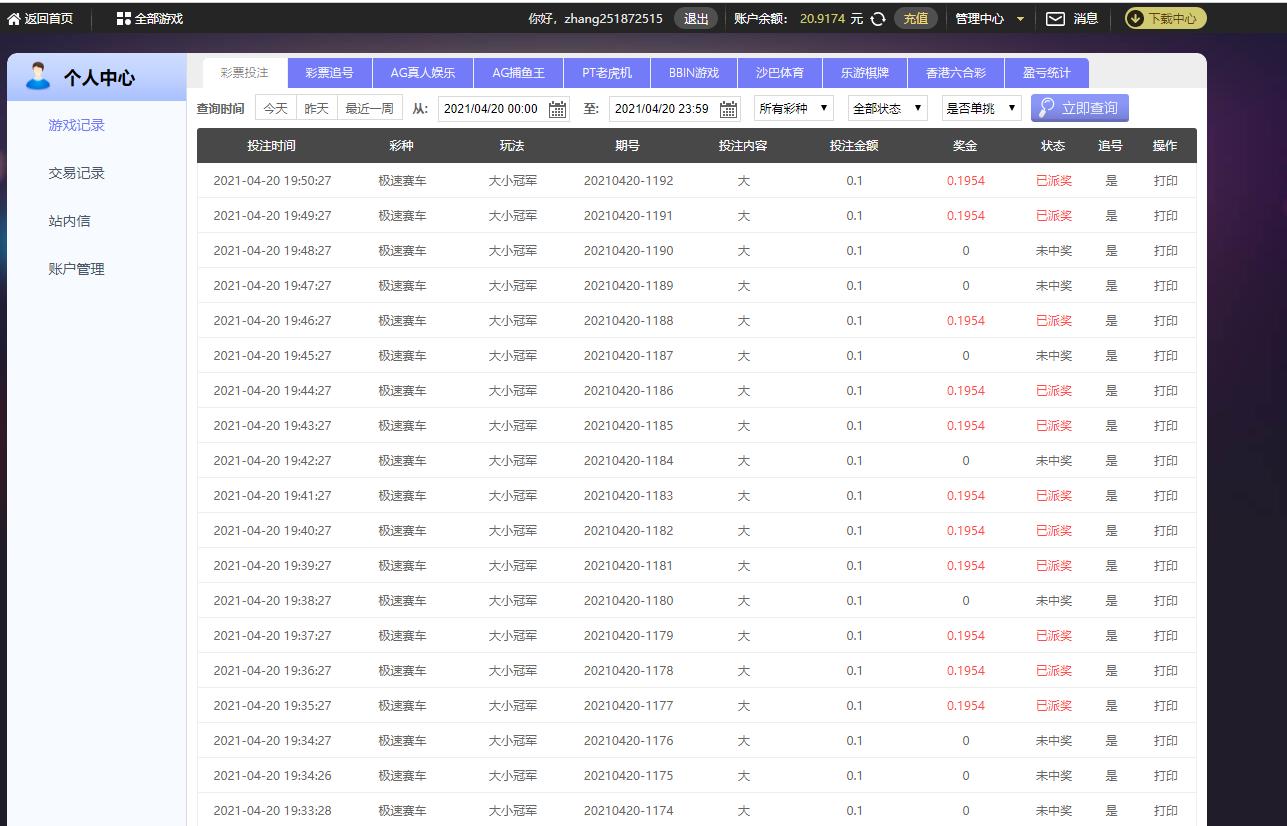Screen dimensions: 1287x826
Task: Click period number 20210420-1187
Action: (x=628, y=356)
